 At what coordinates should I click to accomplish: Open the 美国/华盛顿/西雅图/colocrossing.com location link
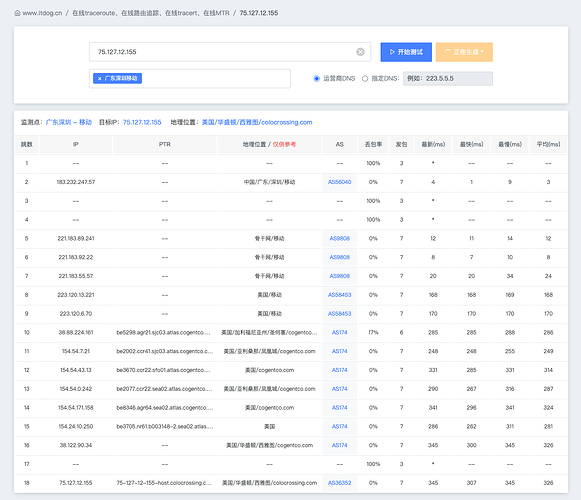(257, 122)
